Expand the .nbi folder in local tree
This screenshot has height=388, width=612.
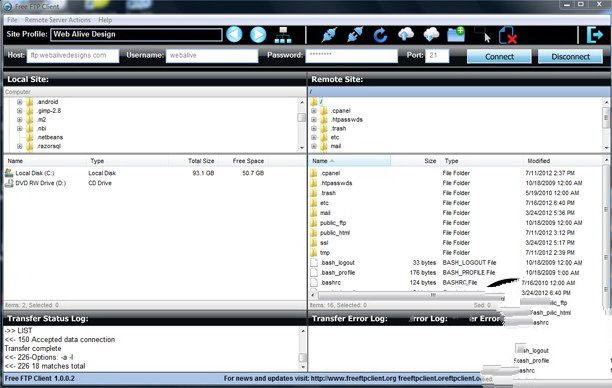(x=20, y=128)
